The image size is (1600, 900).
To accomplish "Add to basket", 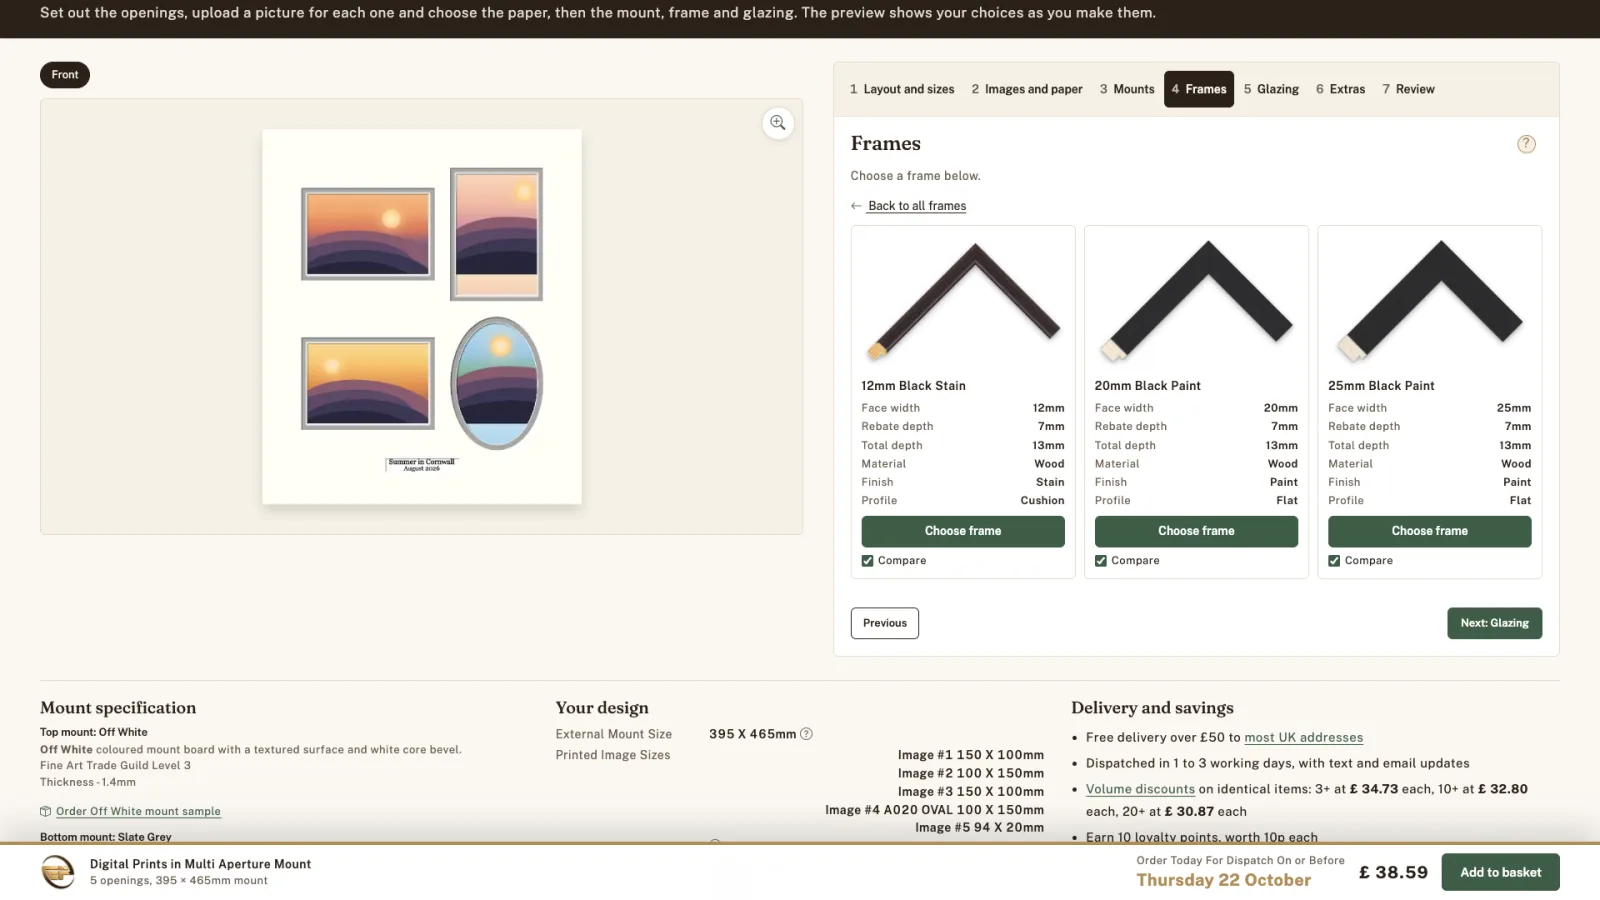I will (1501, 872).
